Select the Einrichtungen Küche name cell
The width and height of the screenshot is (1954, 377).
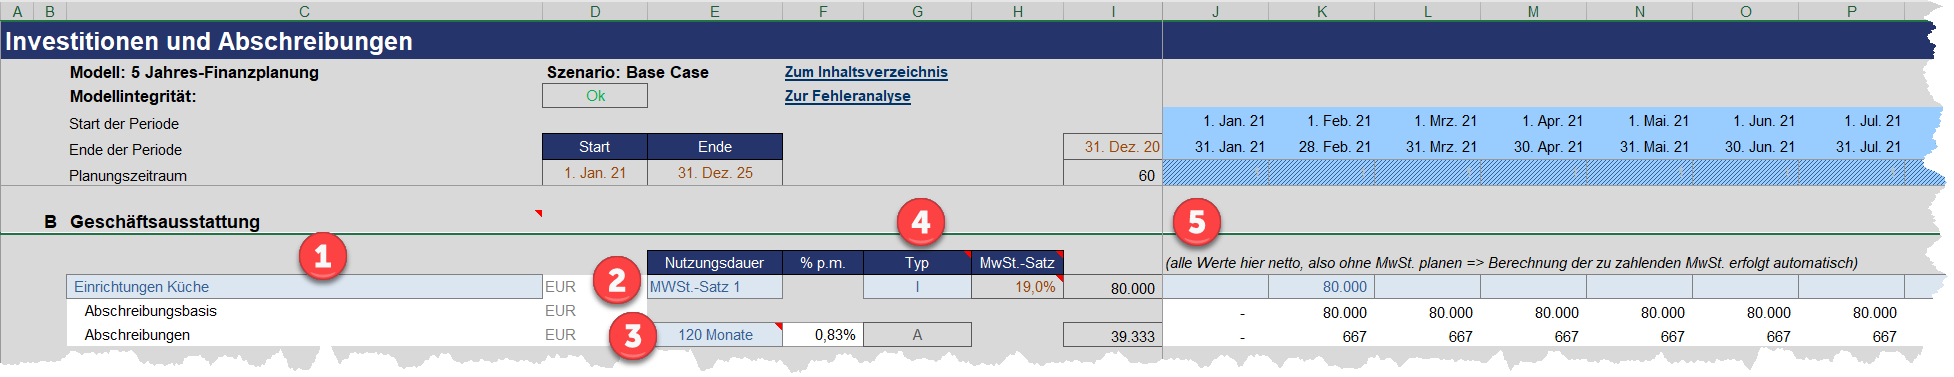(x=305, y=287)
